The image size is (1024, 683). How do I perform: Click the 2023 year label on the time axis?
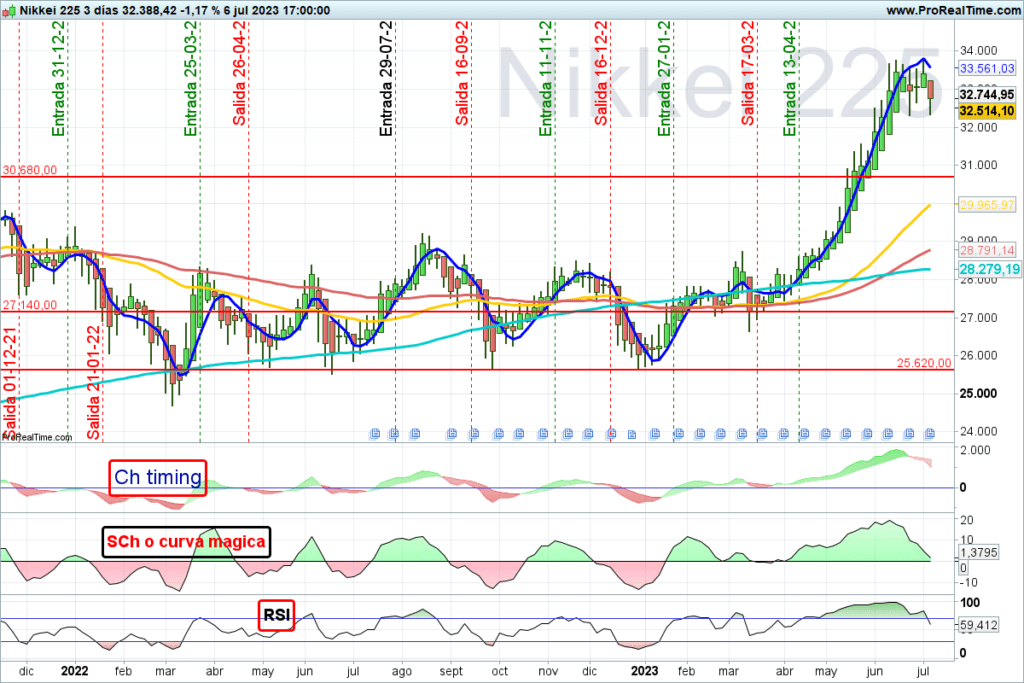tap(645, 671)
